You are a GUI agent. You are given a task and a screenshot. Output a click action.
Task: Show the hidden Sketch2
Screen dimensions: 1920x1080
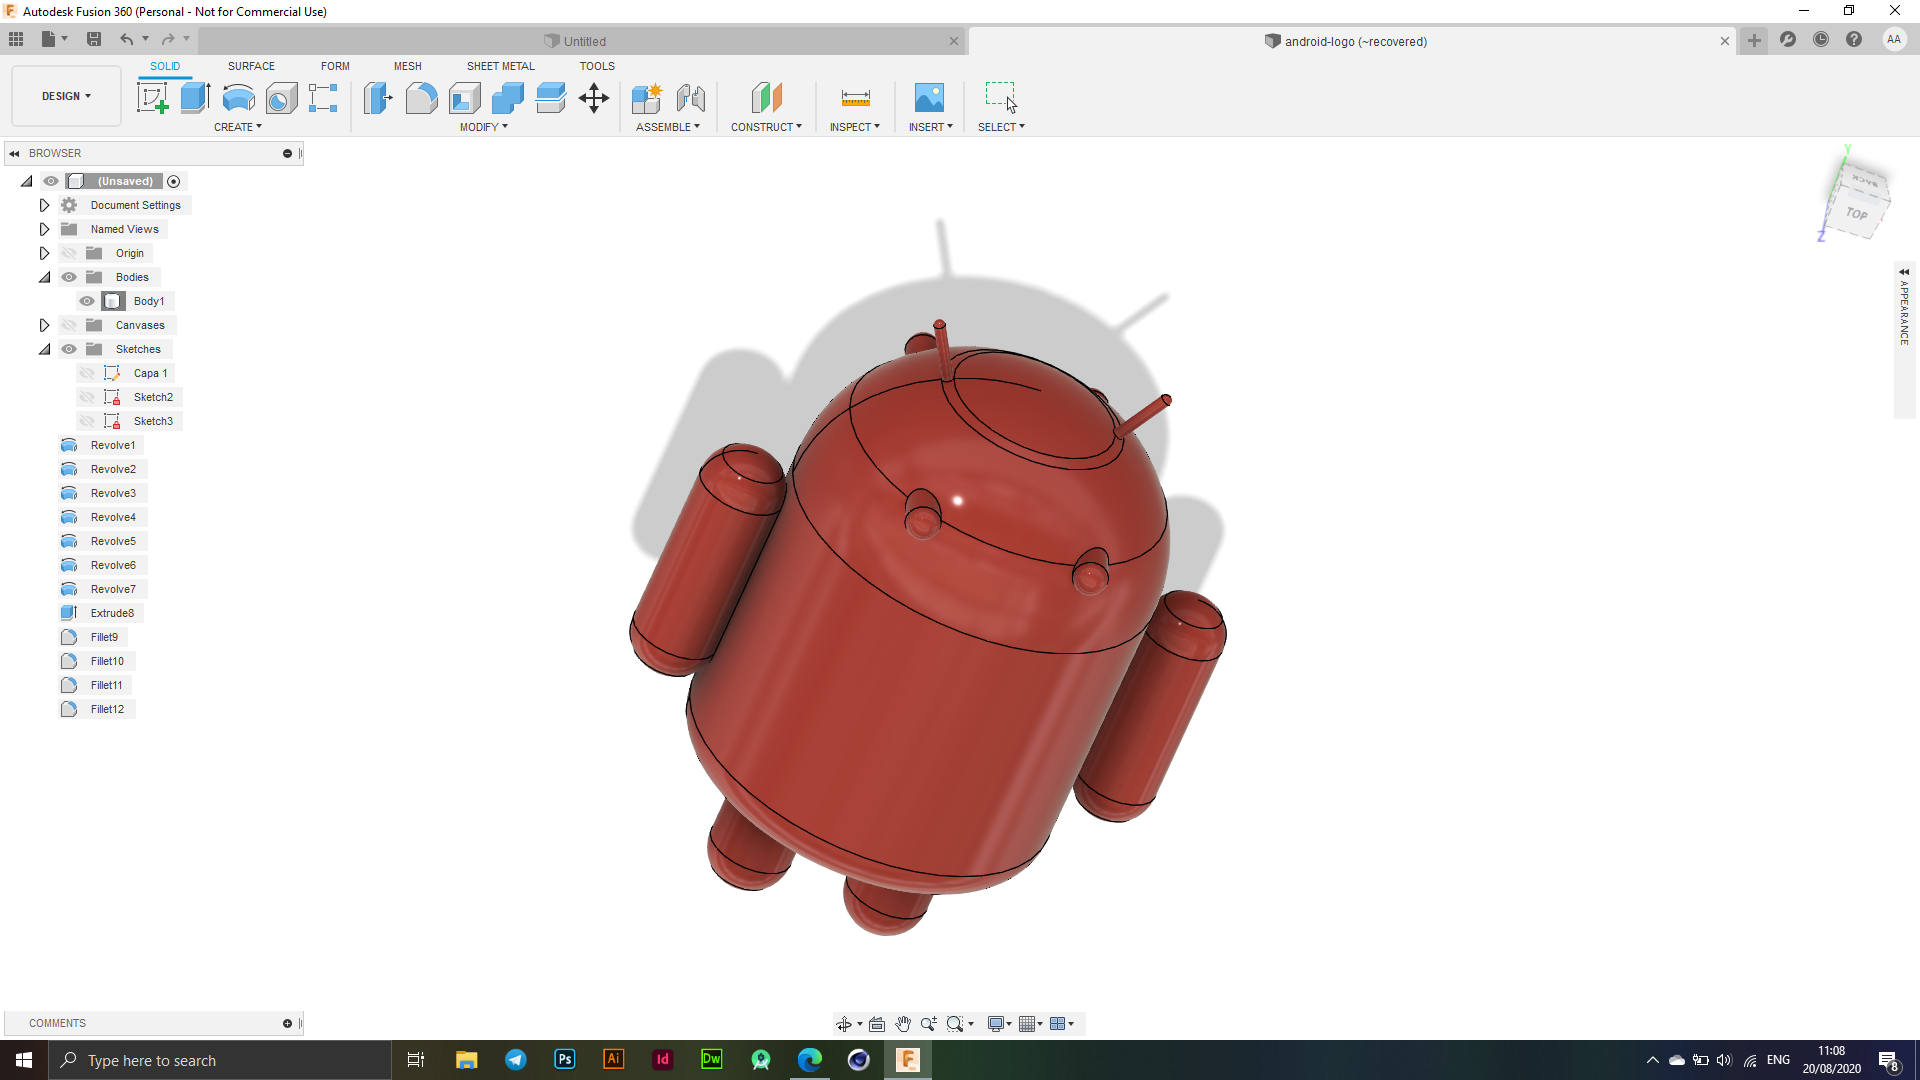[87, 397]
